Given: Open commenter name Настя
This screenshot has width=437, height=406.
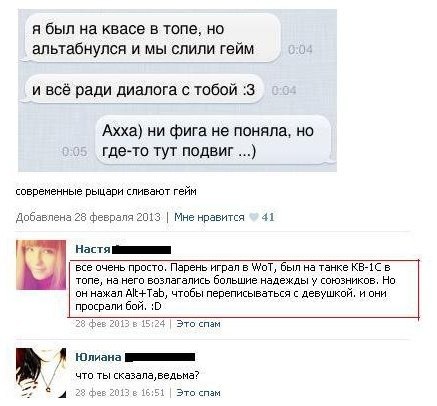Looking at the screenshot, I should click(93, 249).
